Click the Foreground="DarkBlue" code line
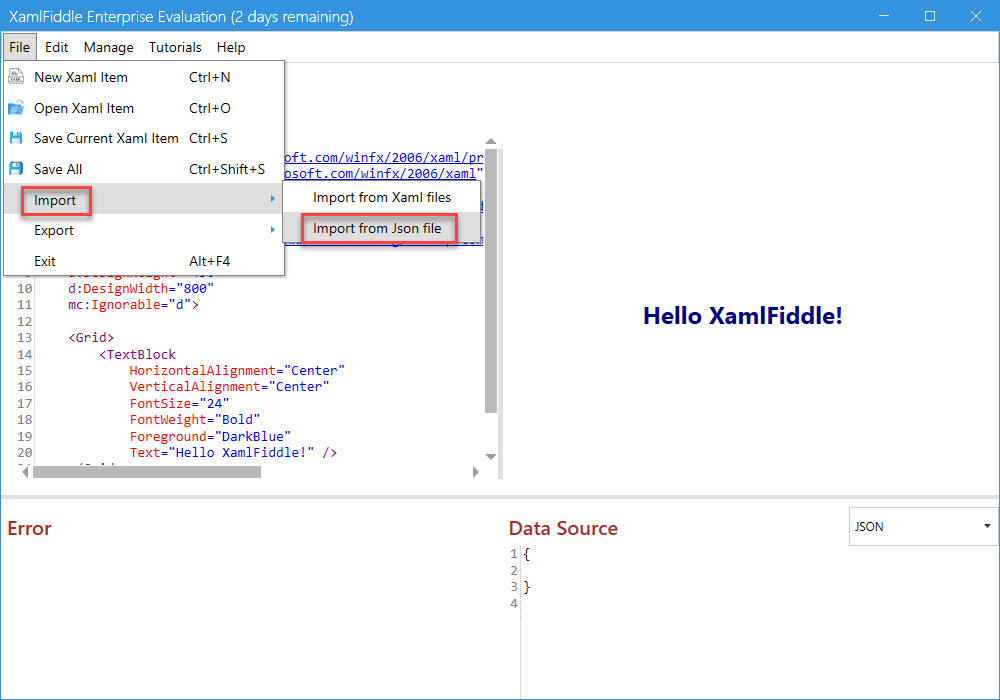 [x=210, y=436]
